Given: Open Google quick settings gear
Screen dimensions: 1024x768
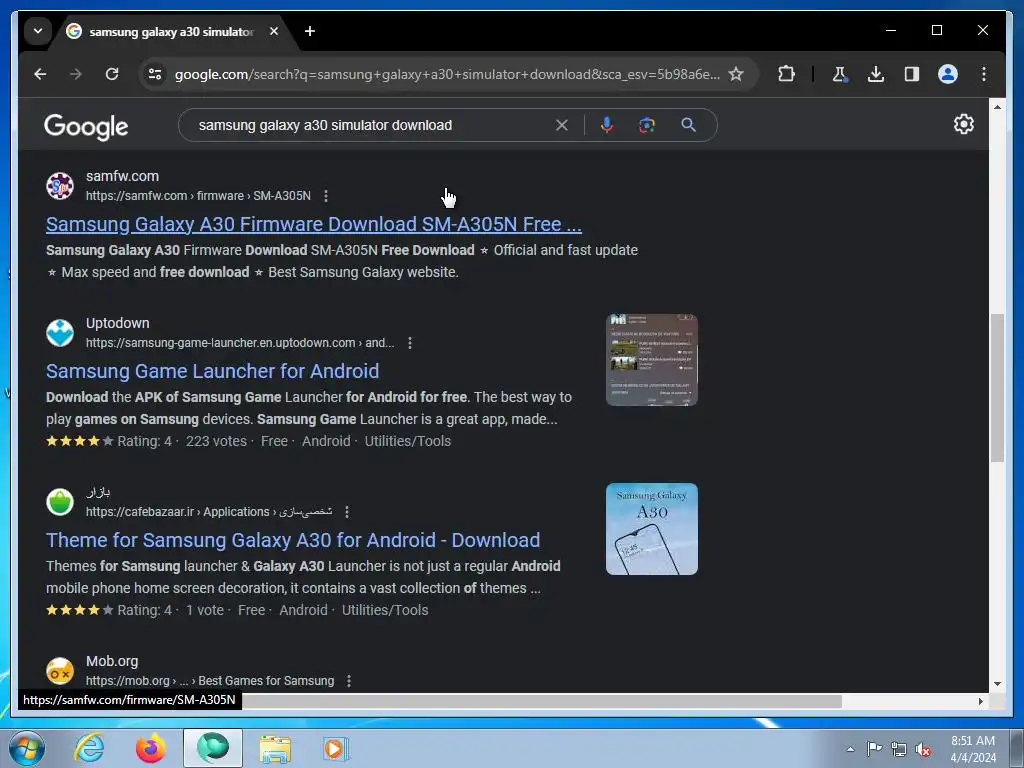Looking at the screenshot, I should (x=963, y=124).
